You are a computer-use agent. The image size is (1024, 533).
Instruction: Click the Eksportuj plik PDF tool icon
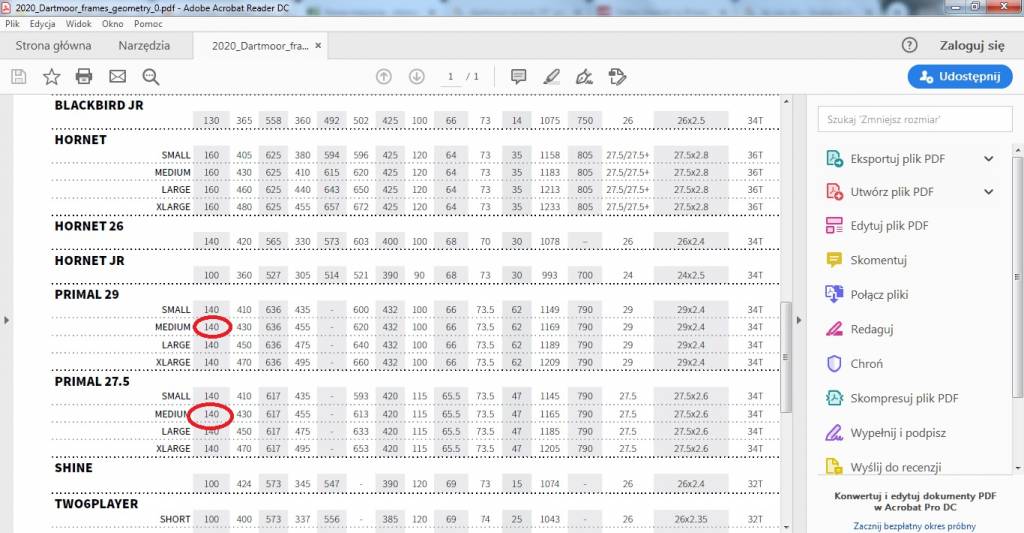coord(835,158)
